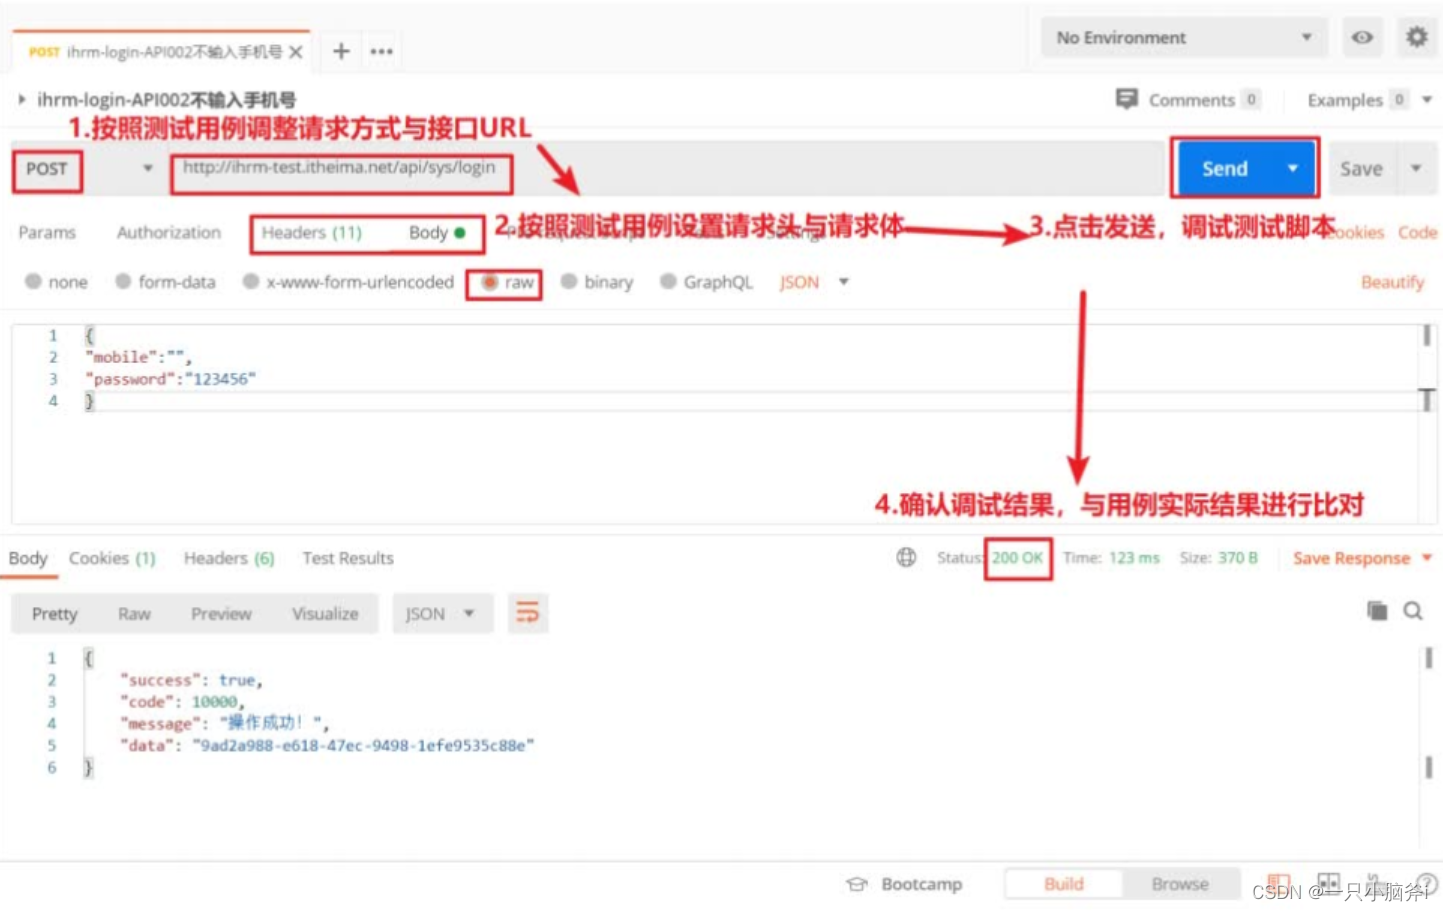
Task: Switch to the Authorization tab
Action: pos(169,232)
